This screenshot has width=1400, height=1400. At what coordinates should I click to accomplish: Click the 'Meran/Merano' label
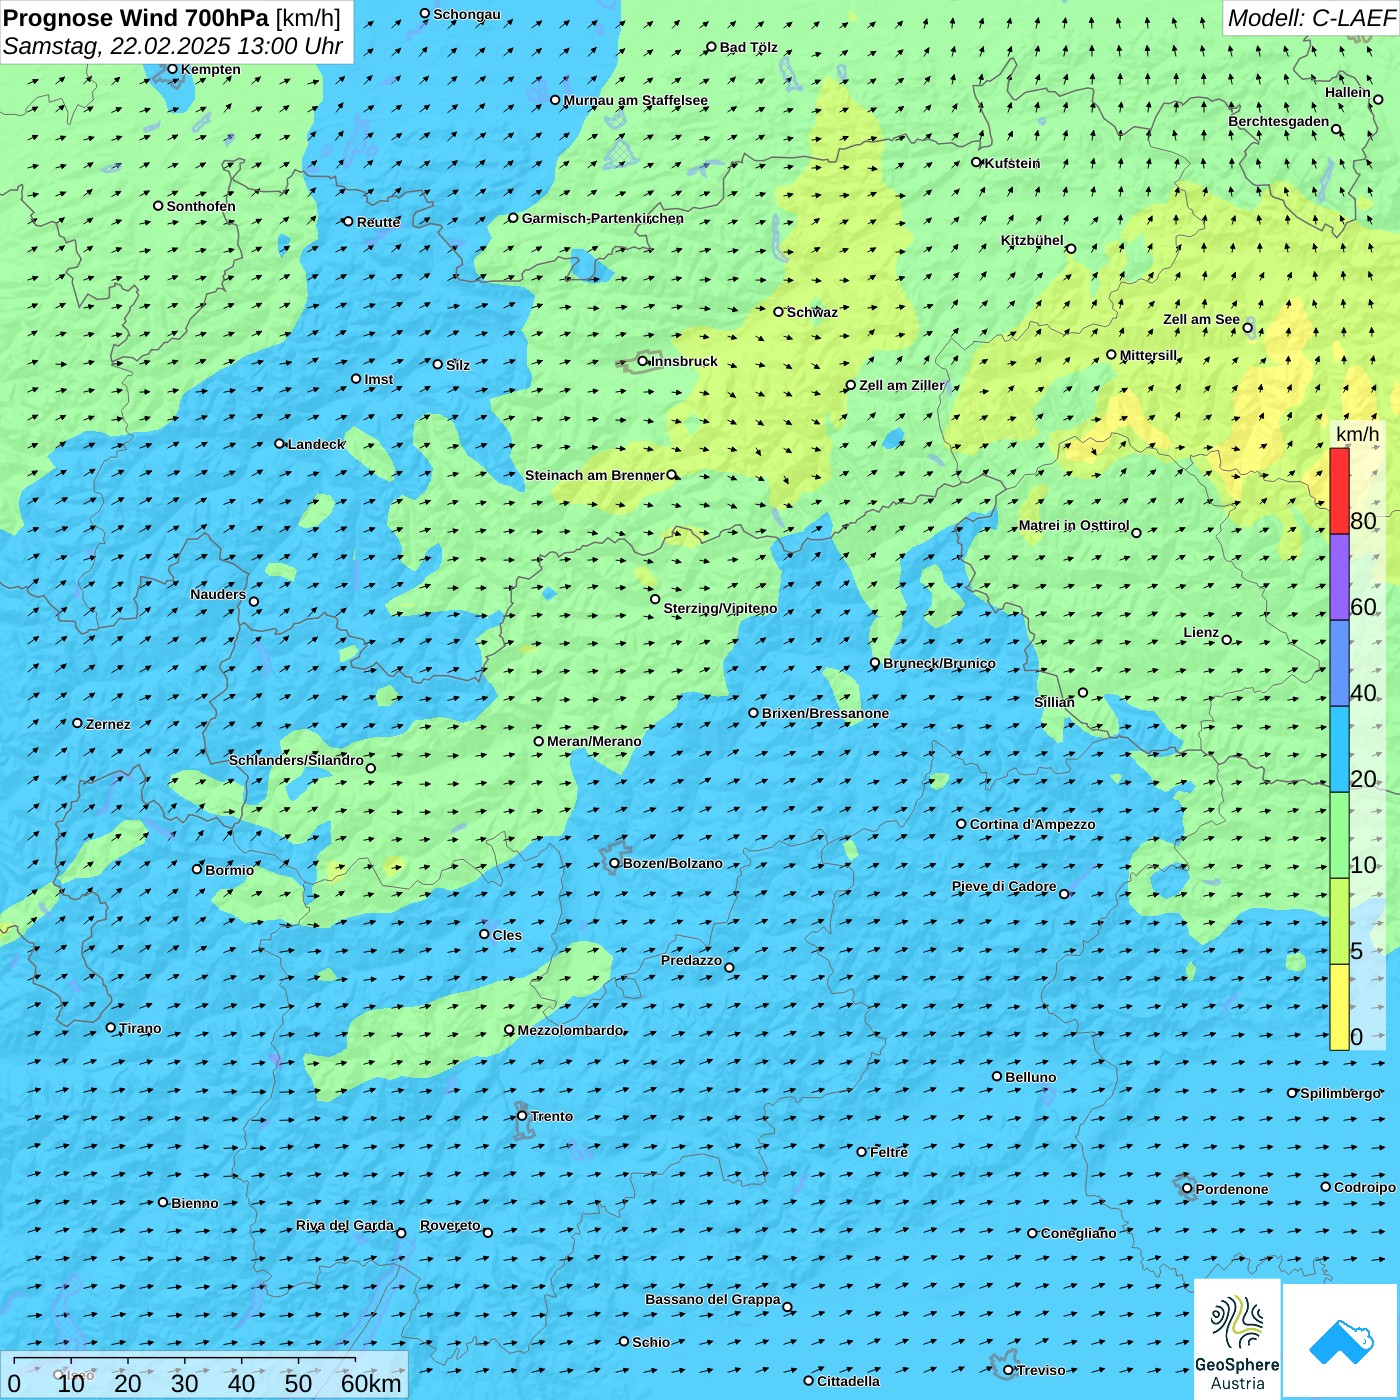(x=594, y=741)
